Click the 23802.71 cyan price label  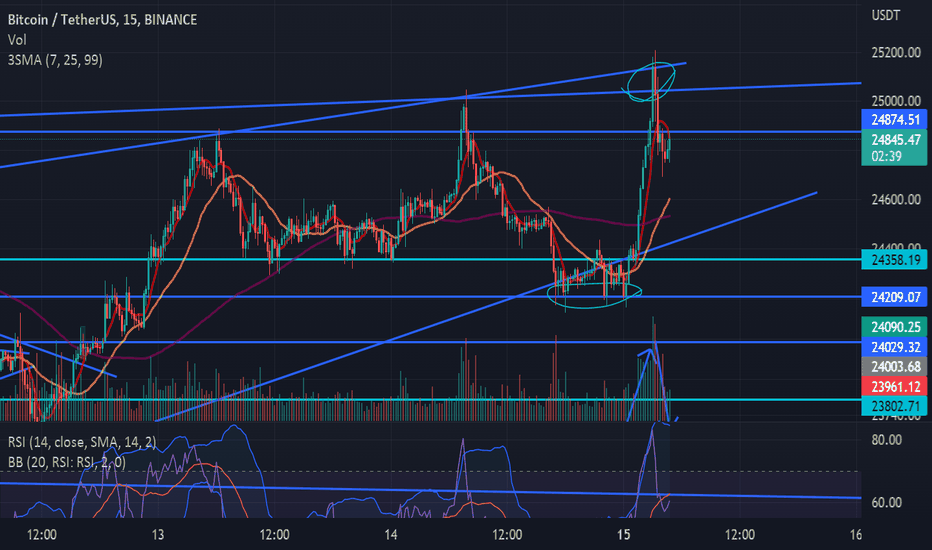click(x=895, y=406)
